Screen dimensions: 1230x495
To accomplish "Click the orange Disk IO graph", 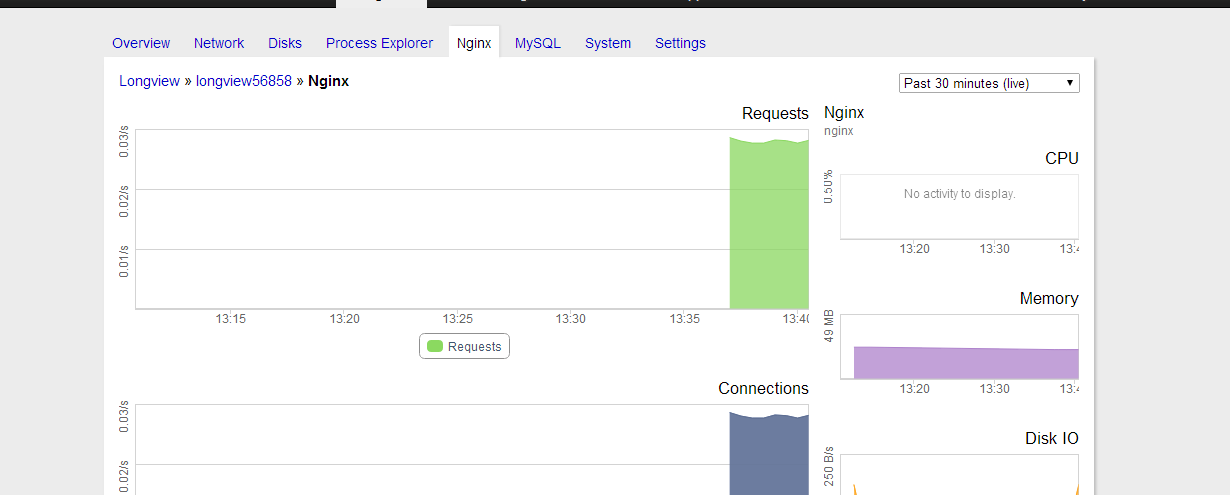I will point(959,475).
